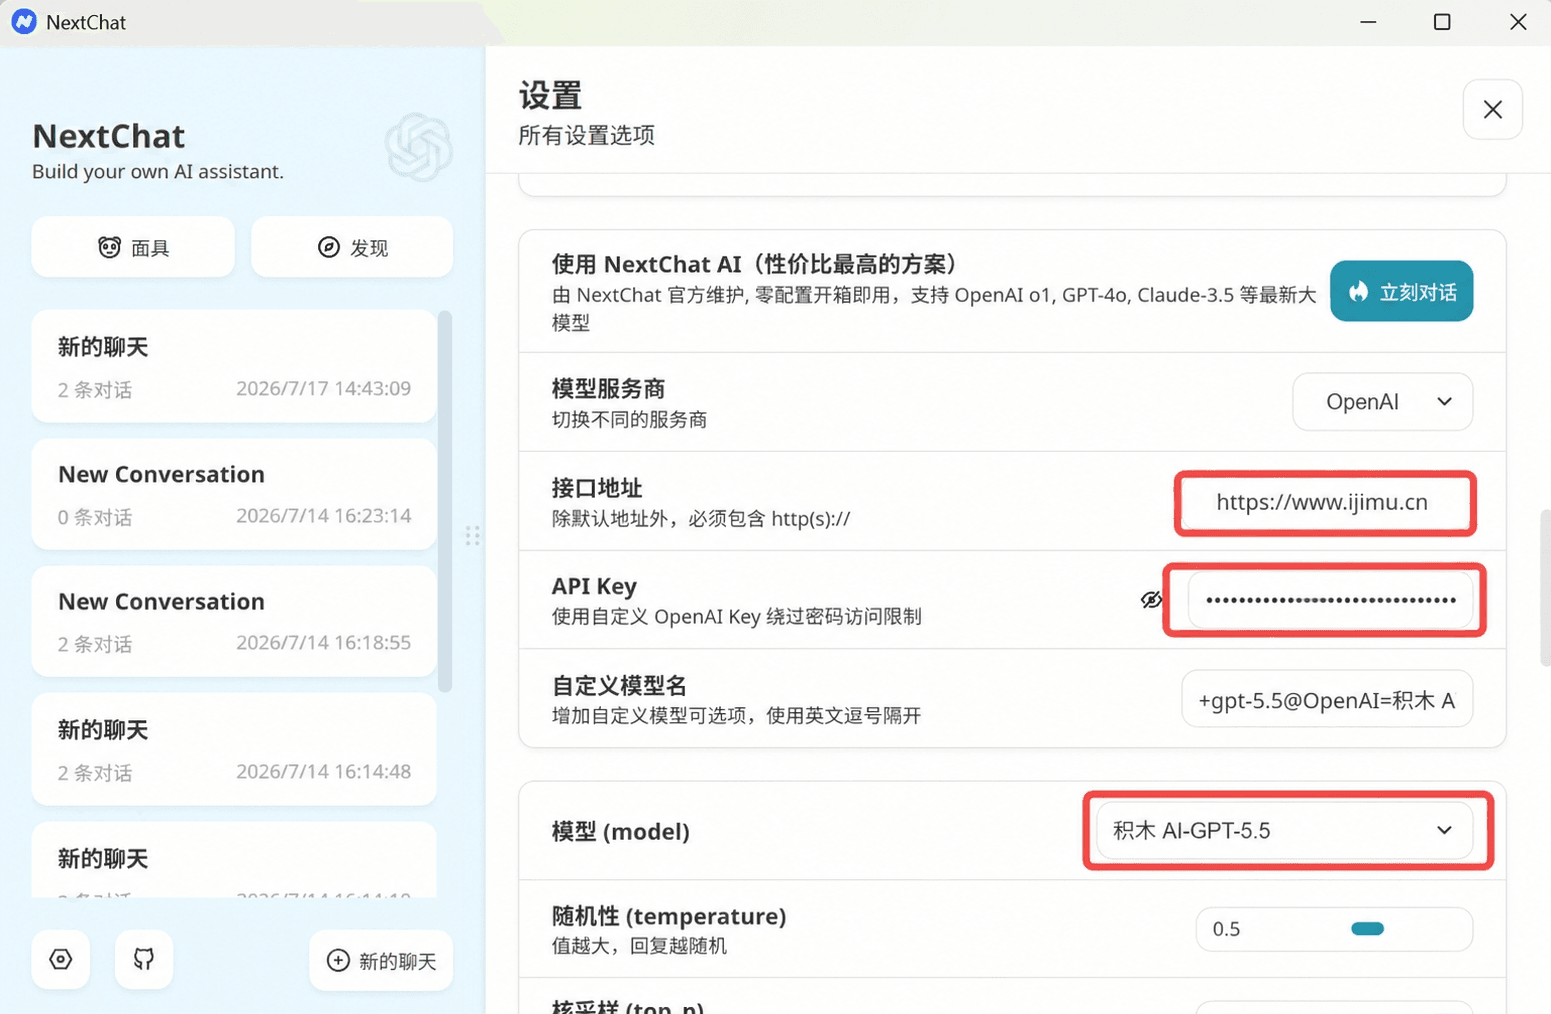Click the compass icon beside 发现
1551x1014 pixels.
[329, 247]
